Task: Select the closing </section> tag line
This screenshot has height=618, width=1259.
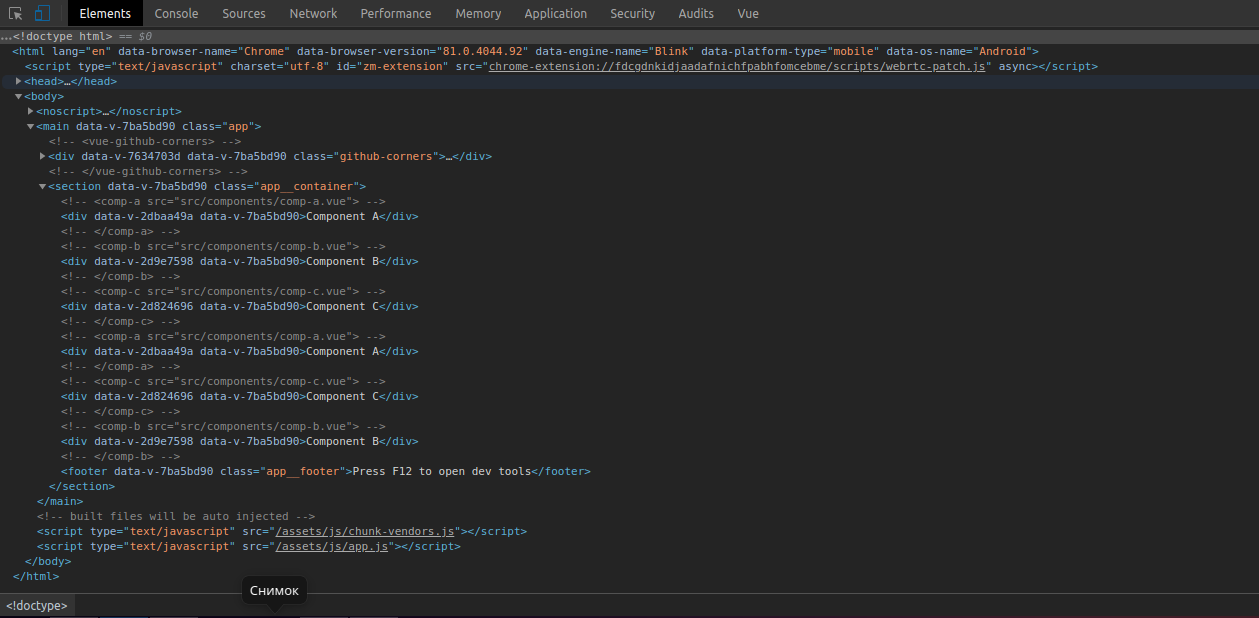Action: coord(82,486)
